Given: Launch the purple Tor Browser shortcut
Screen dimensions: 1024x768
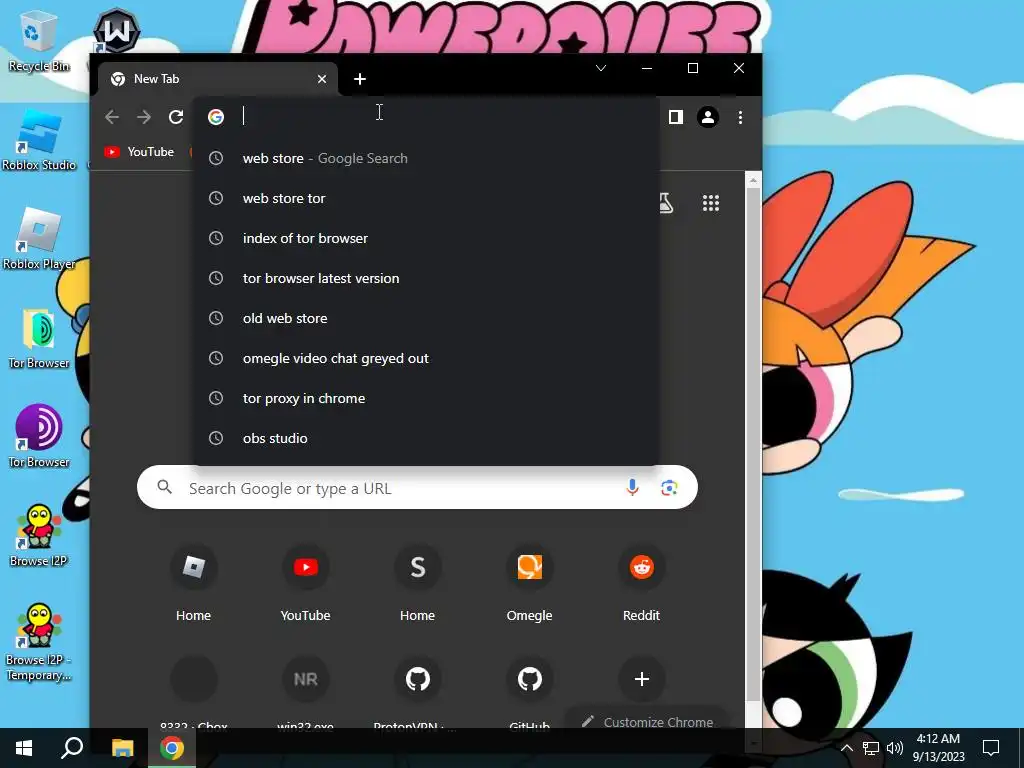Looking at the screenshot, I should click(39, 436).
